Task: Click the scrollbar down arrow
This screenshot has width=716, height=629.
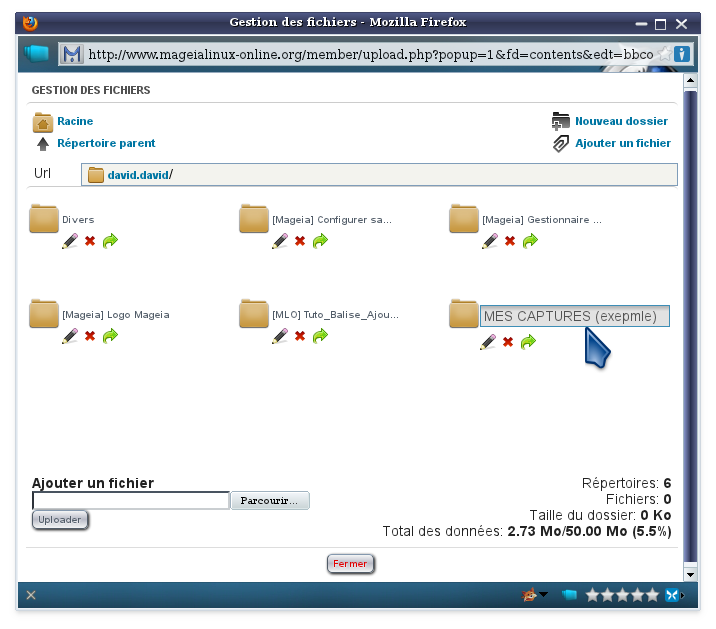Action: point(690,575)
